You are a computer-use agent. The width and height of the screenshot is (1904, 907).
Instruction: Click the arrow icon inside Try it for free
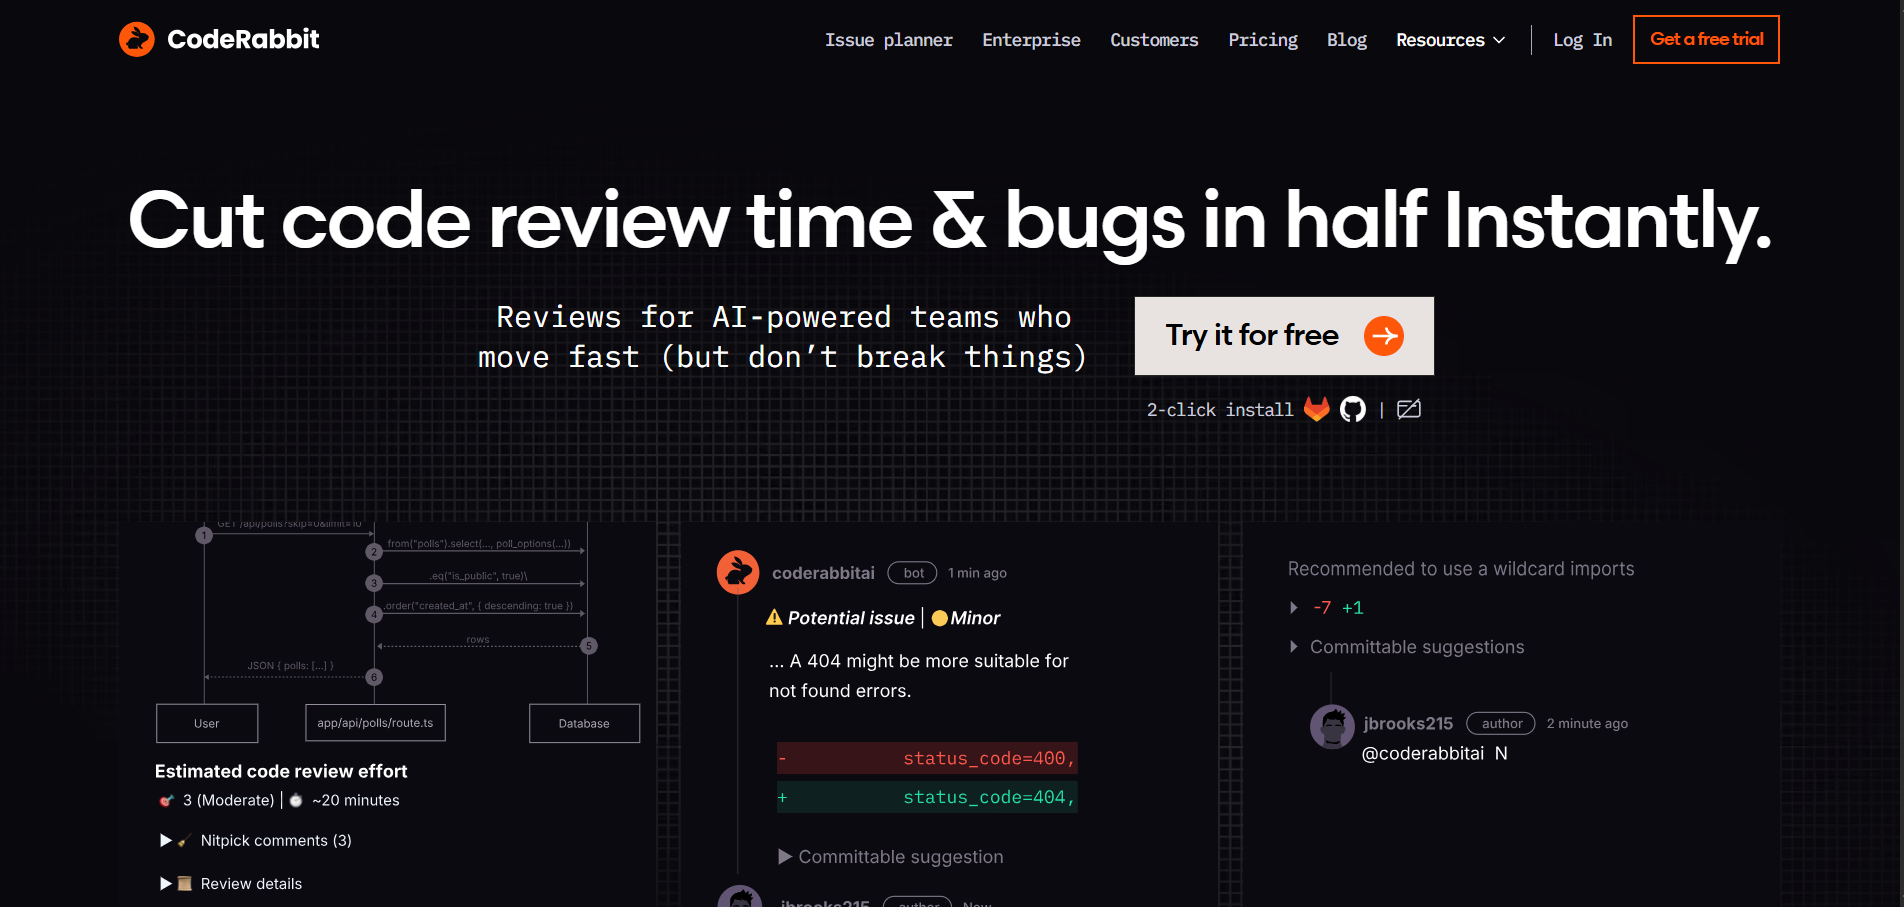pos(1385,336)
